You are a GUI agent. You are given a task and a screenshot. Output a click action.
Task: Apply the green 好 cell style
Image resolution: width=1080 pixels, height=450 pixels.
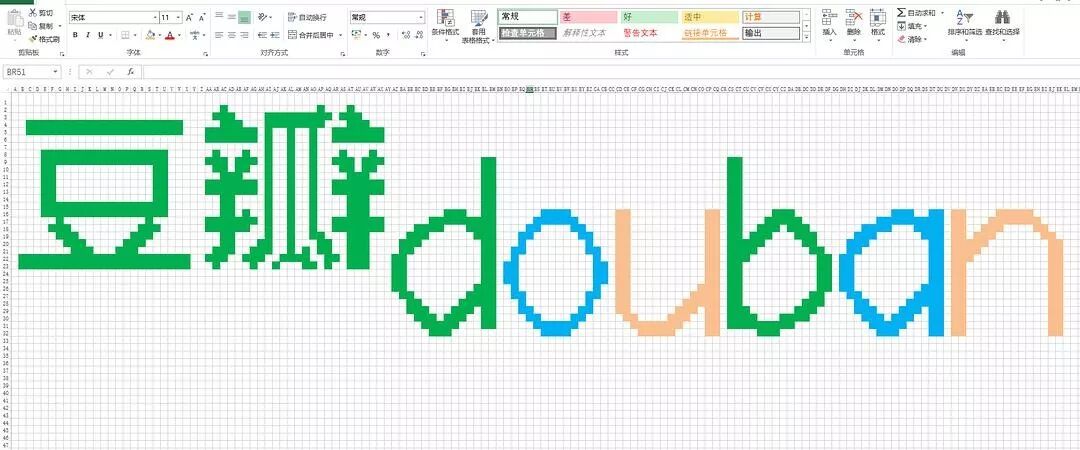pyautogui.click(x=650, y=17)
